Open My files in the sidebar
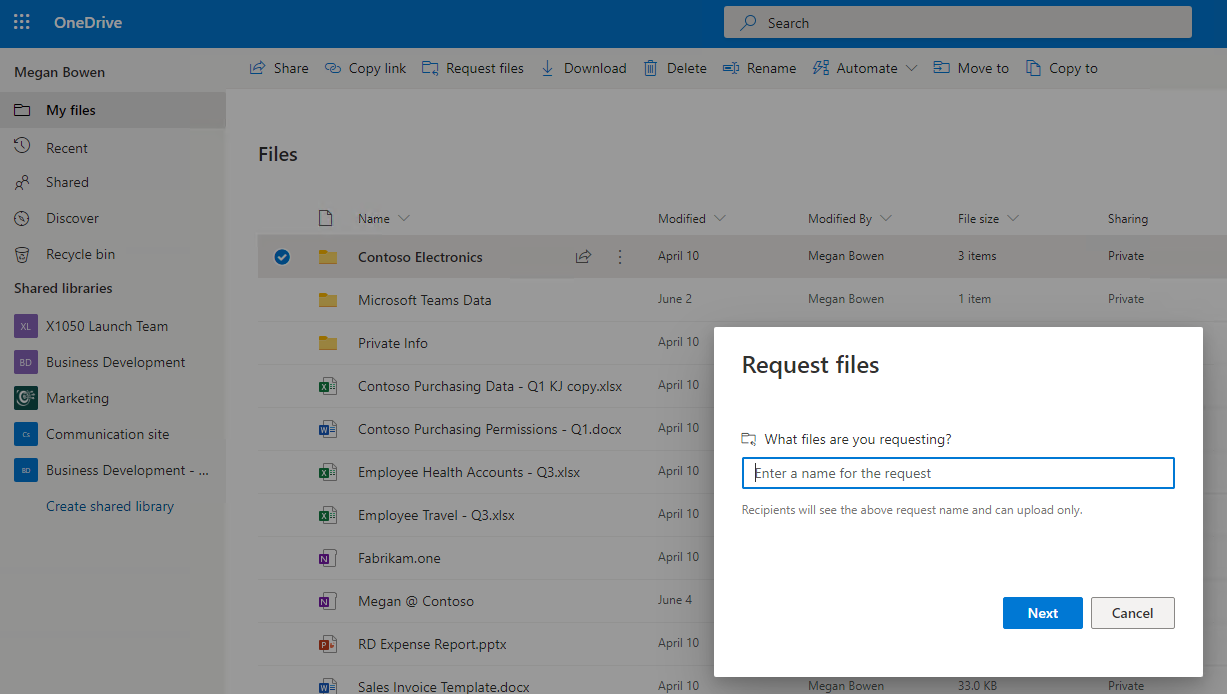 pyautogui.click(x=113, y=110)
